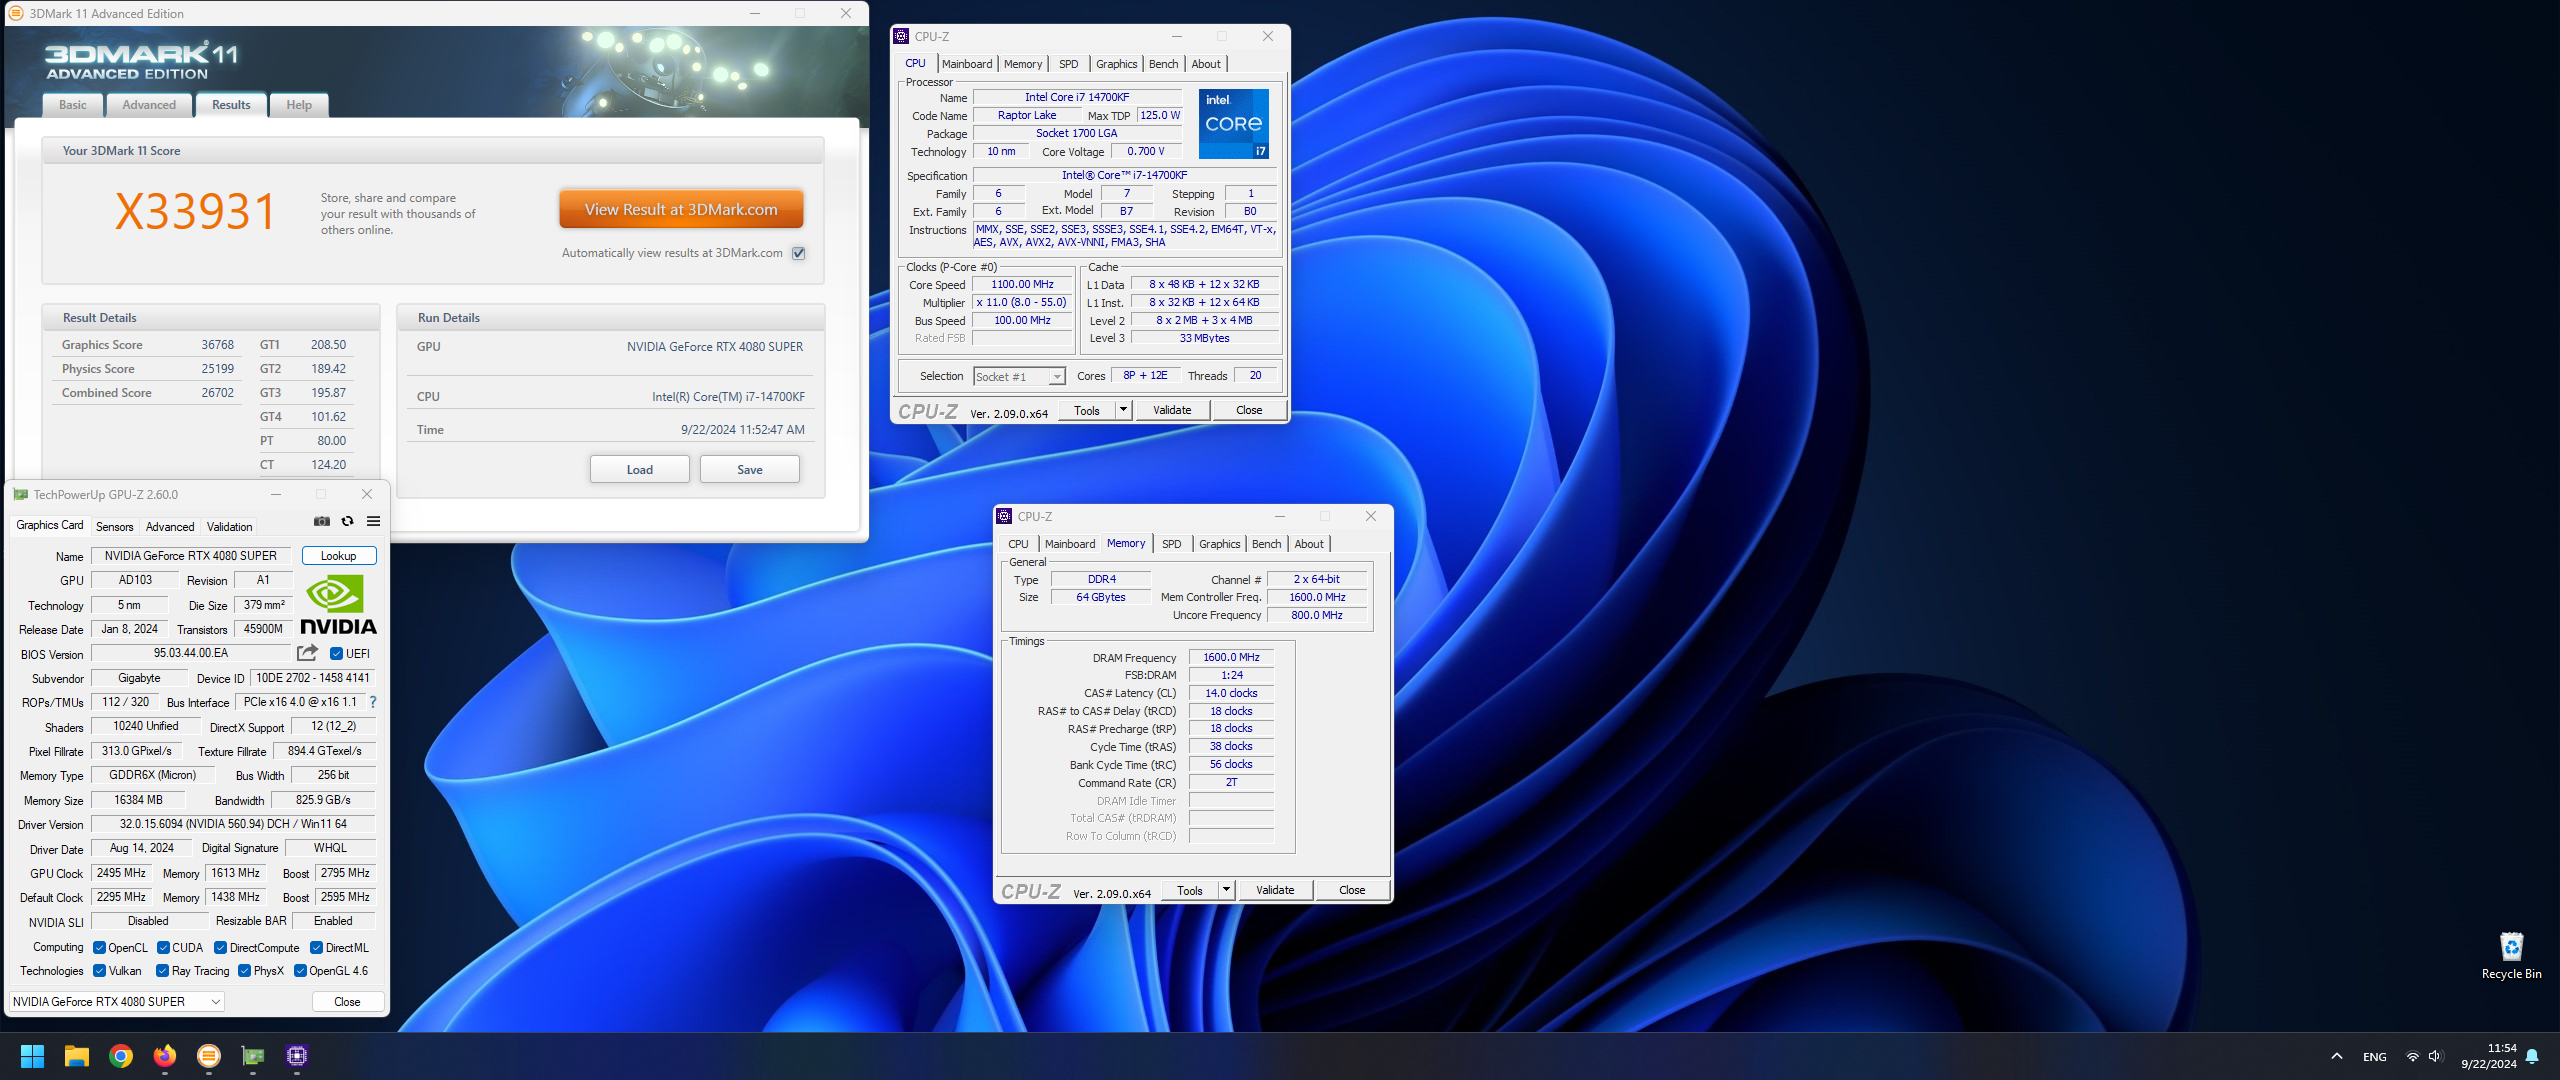Toggle the DirectML checkbox
Screen dimensions: 2560x1080
coord(316,948)
